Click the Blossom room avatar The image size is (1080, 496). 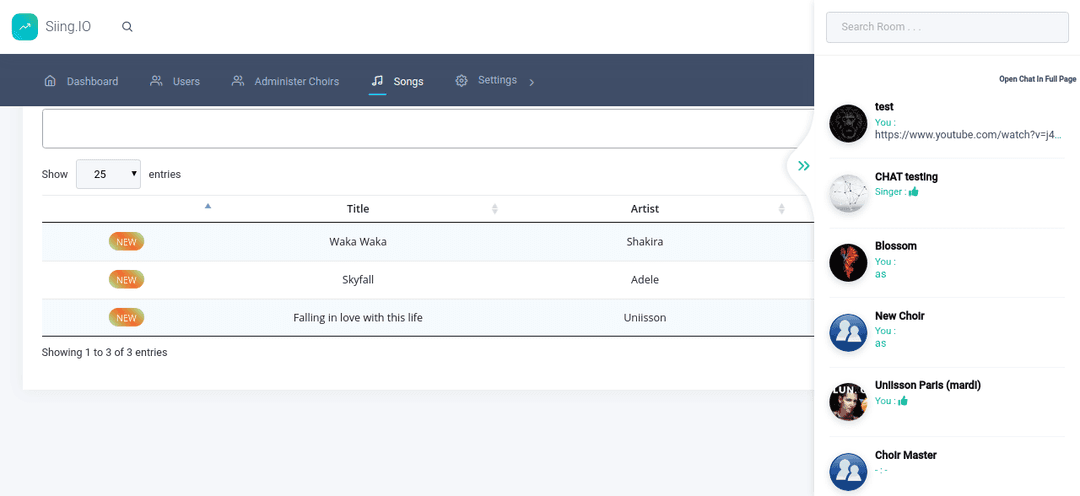(x=848, y=263)
